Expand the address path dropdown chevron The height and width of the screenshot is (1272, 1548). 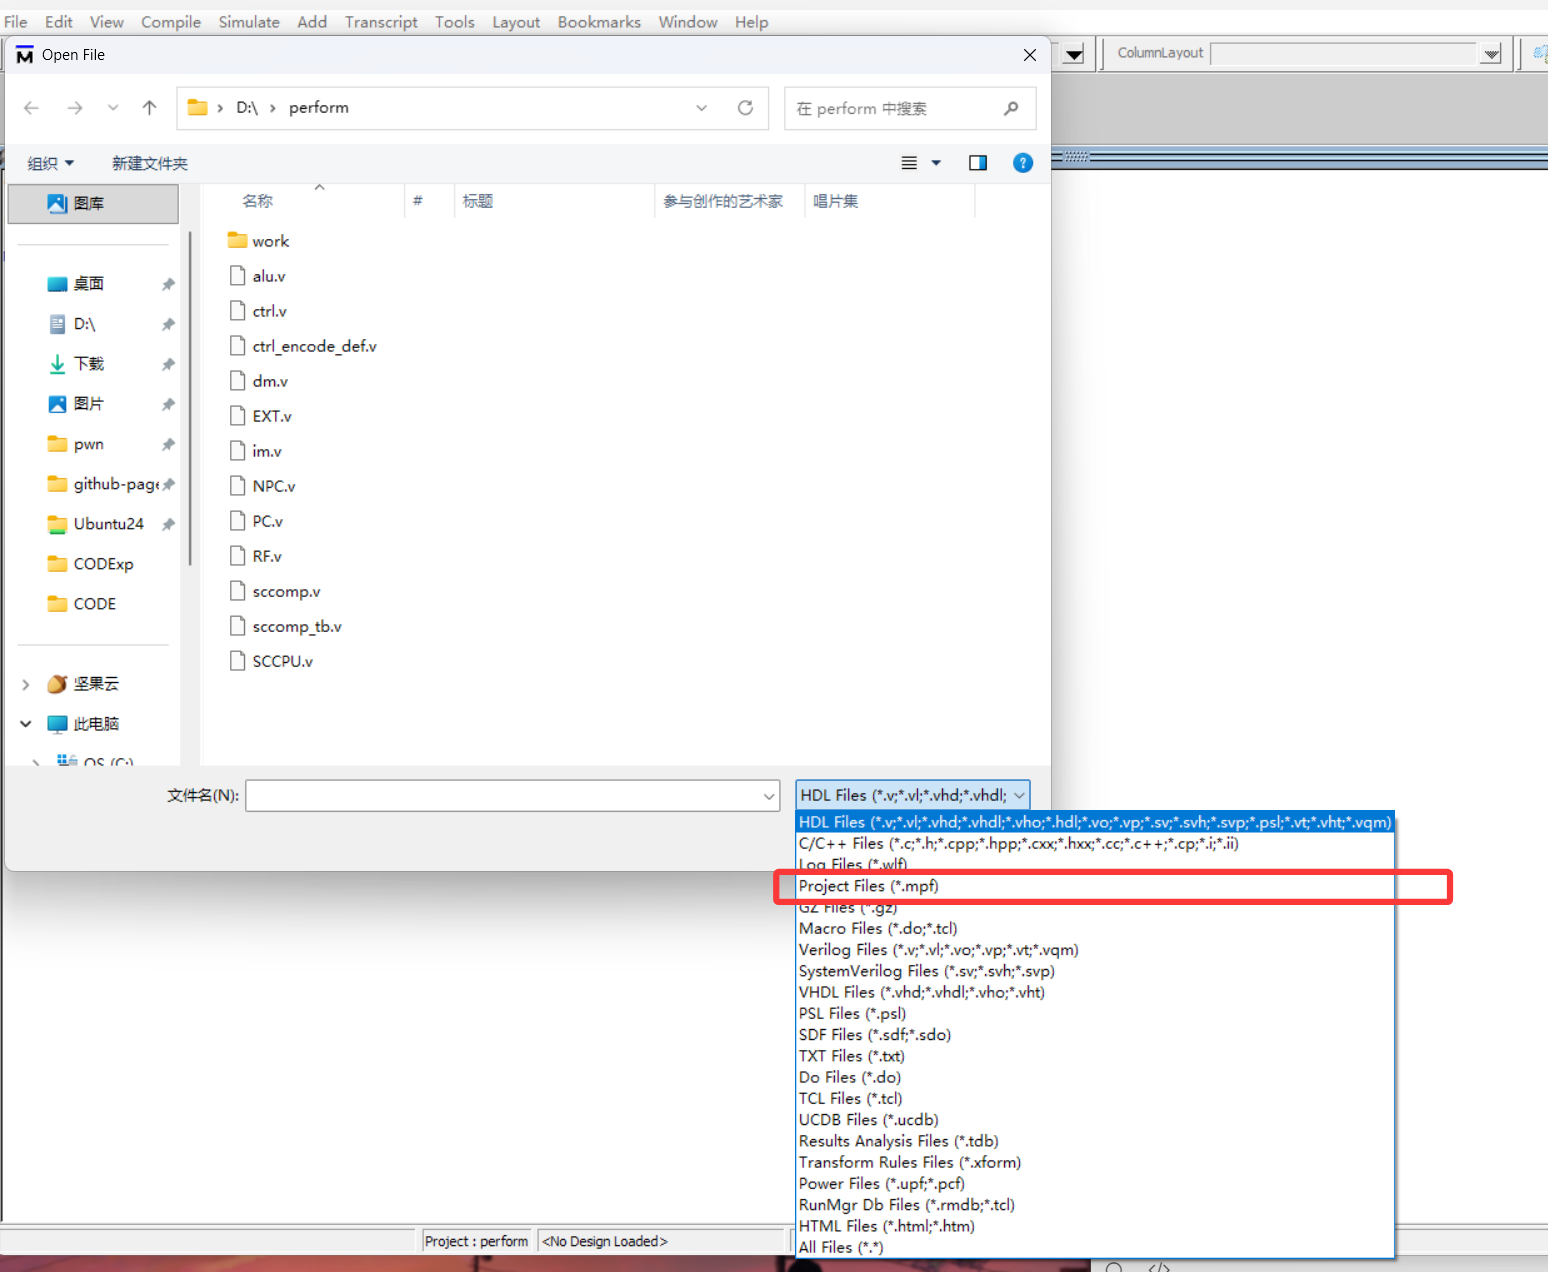click(x=701, y=108)
